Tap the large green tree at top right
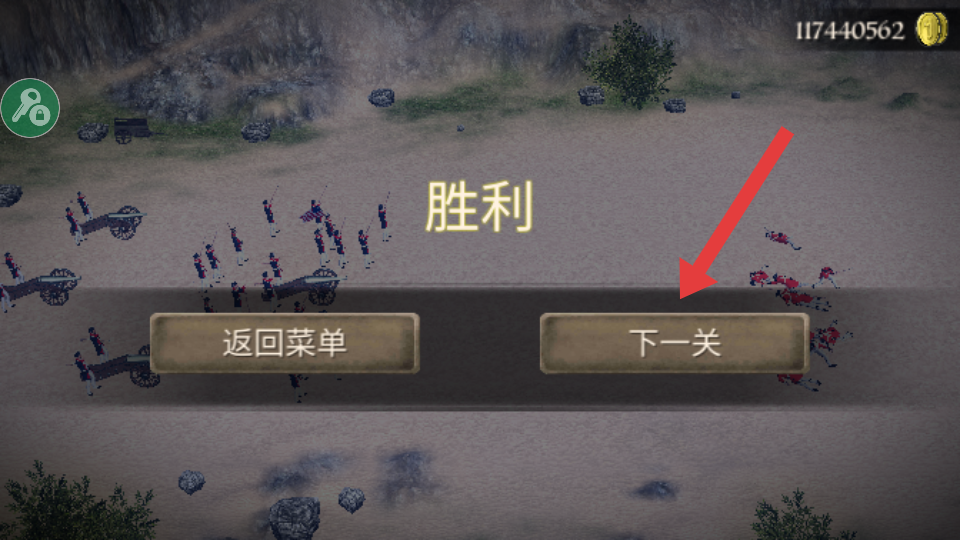This screenshot has width=960, height=540. (631, 64)
